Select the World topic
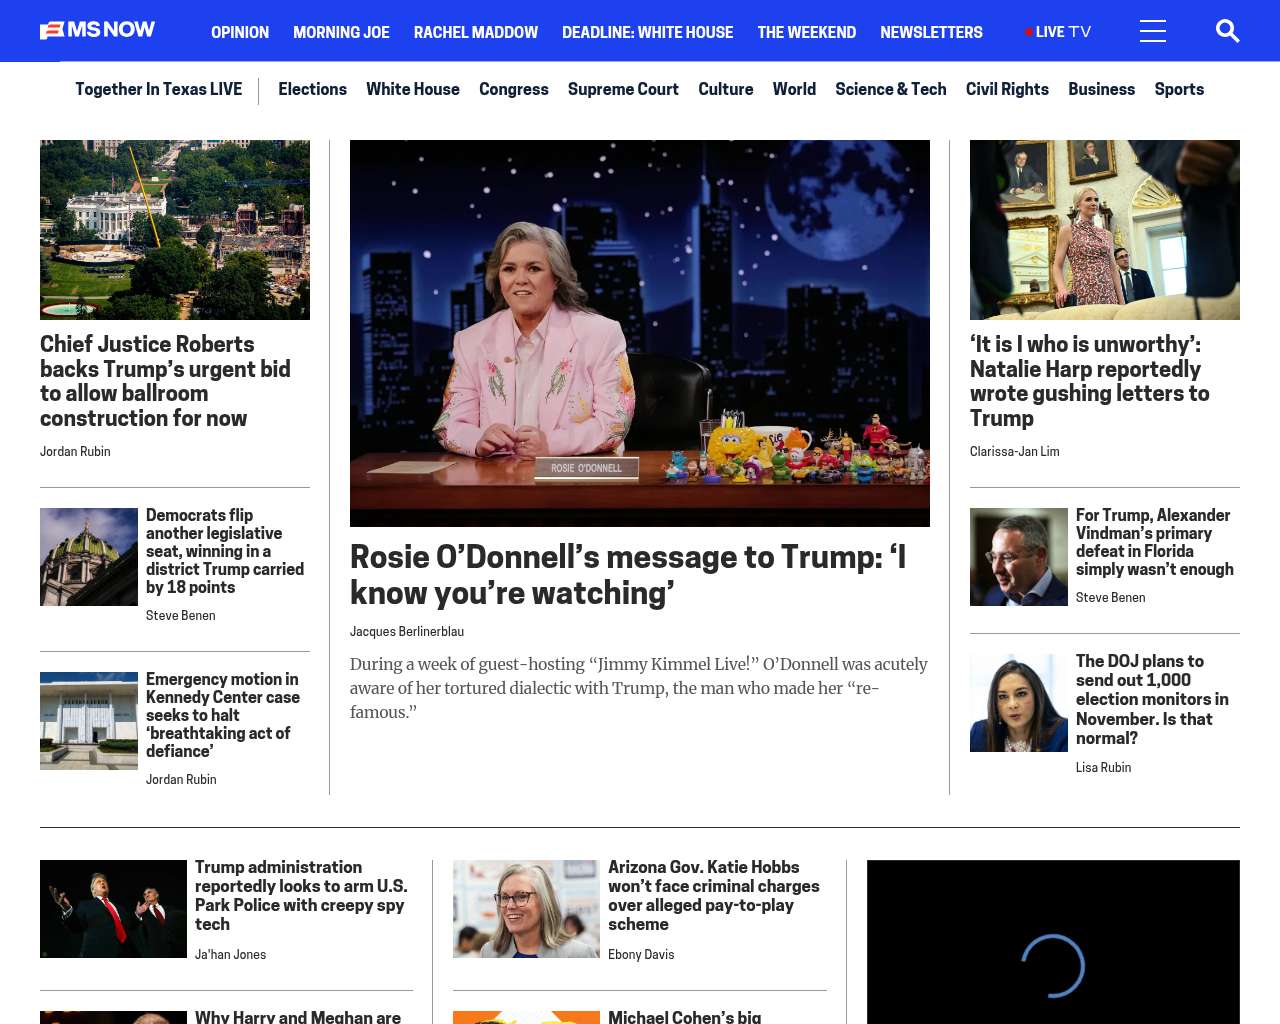The height and width of the screenshot is (1024, 1280). point(794,89)
